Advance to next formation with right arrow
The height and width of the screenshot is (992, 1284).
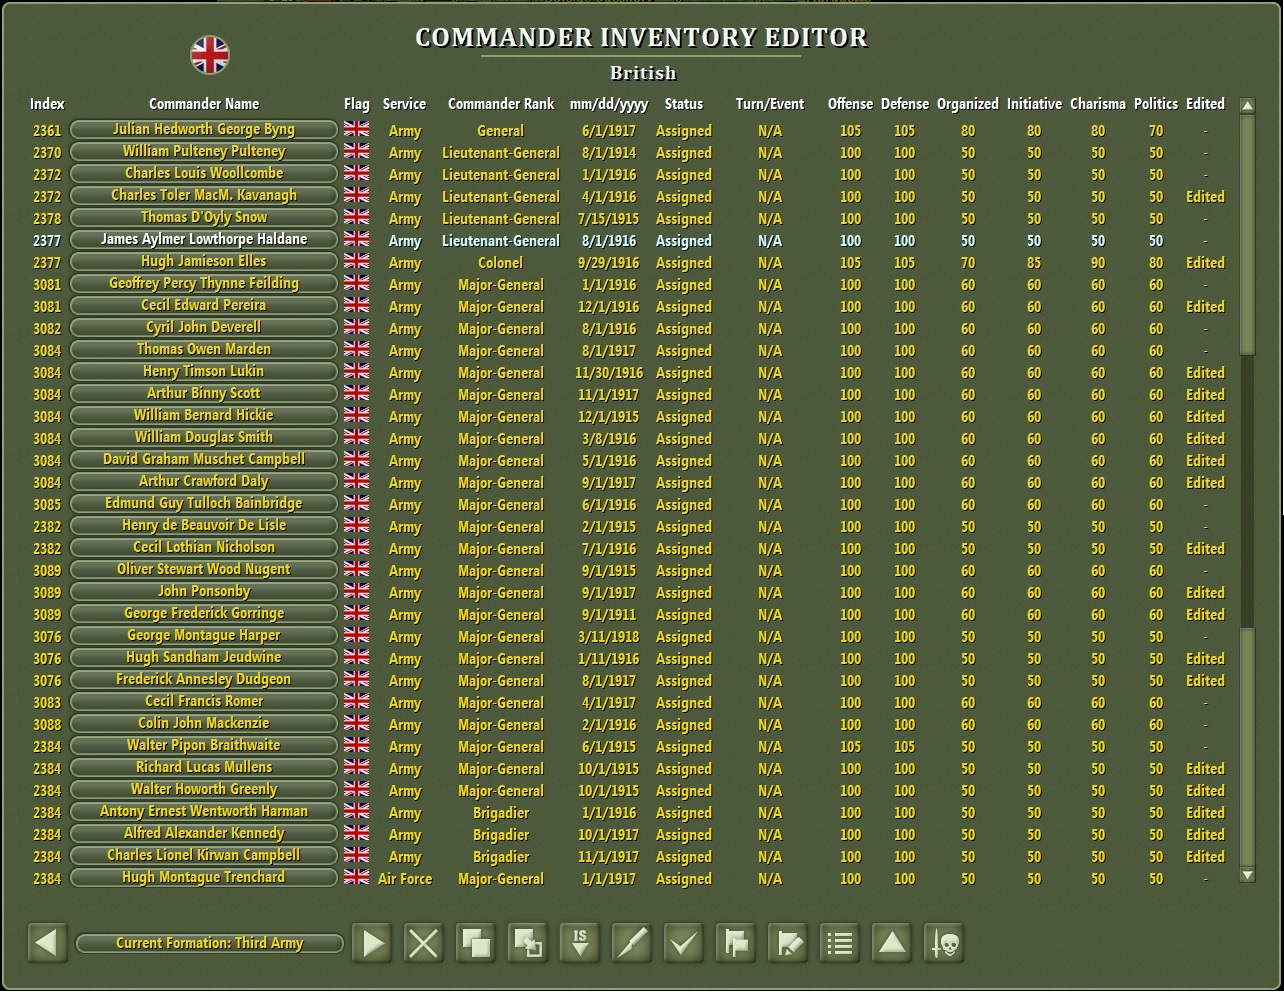[x=370, y=942]
